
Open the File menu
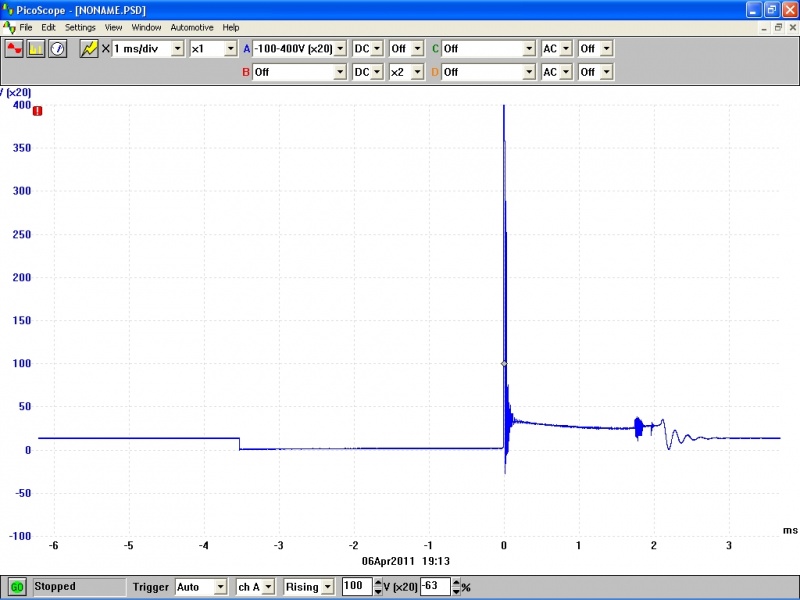pos(26,27)
